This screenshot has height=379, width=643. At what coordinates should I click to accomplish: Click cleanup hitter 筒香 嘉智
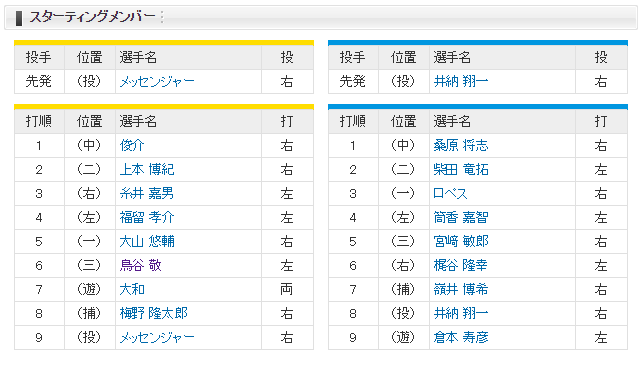tap(461, 217)
